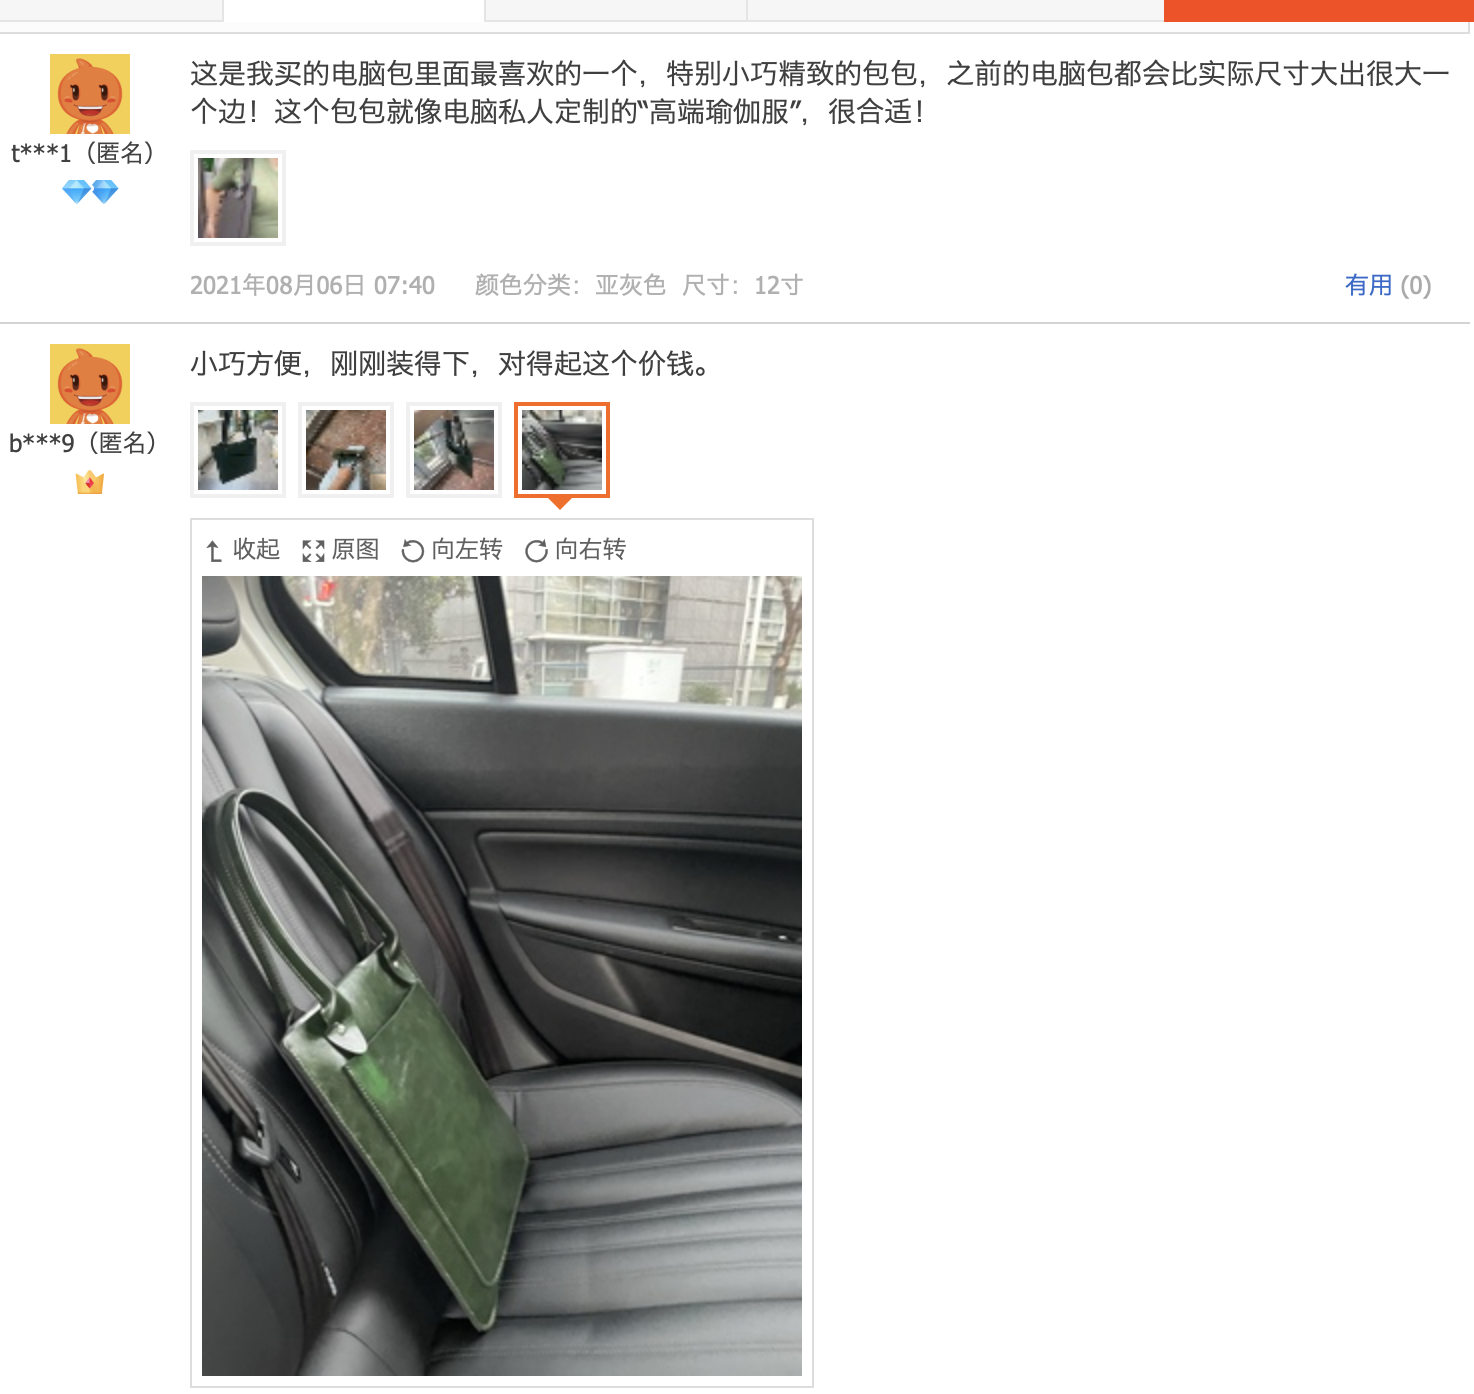Select the orange active tab at top

(x=1318, y=10)
